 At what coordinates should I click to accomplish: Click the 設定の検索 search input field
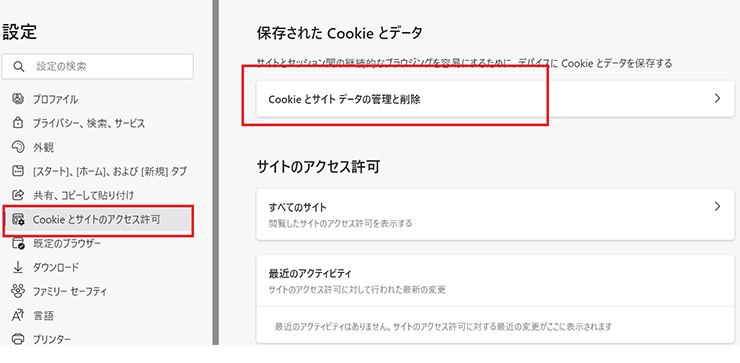[98, 67]
